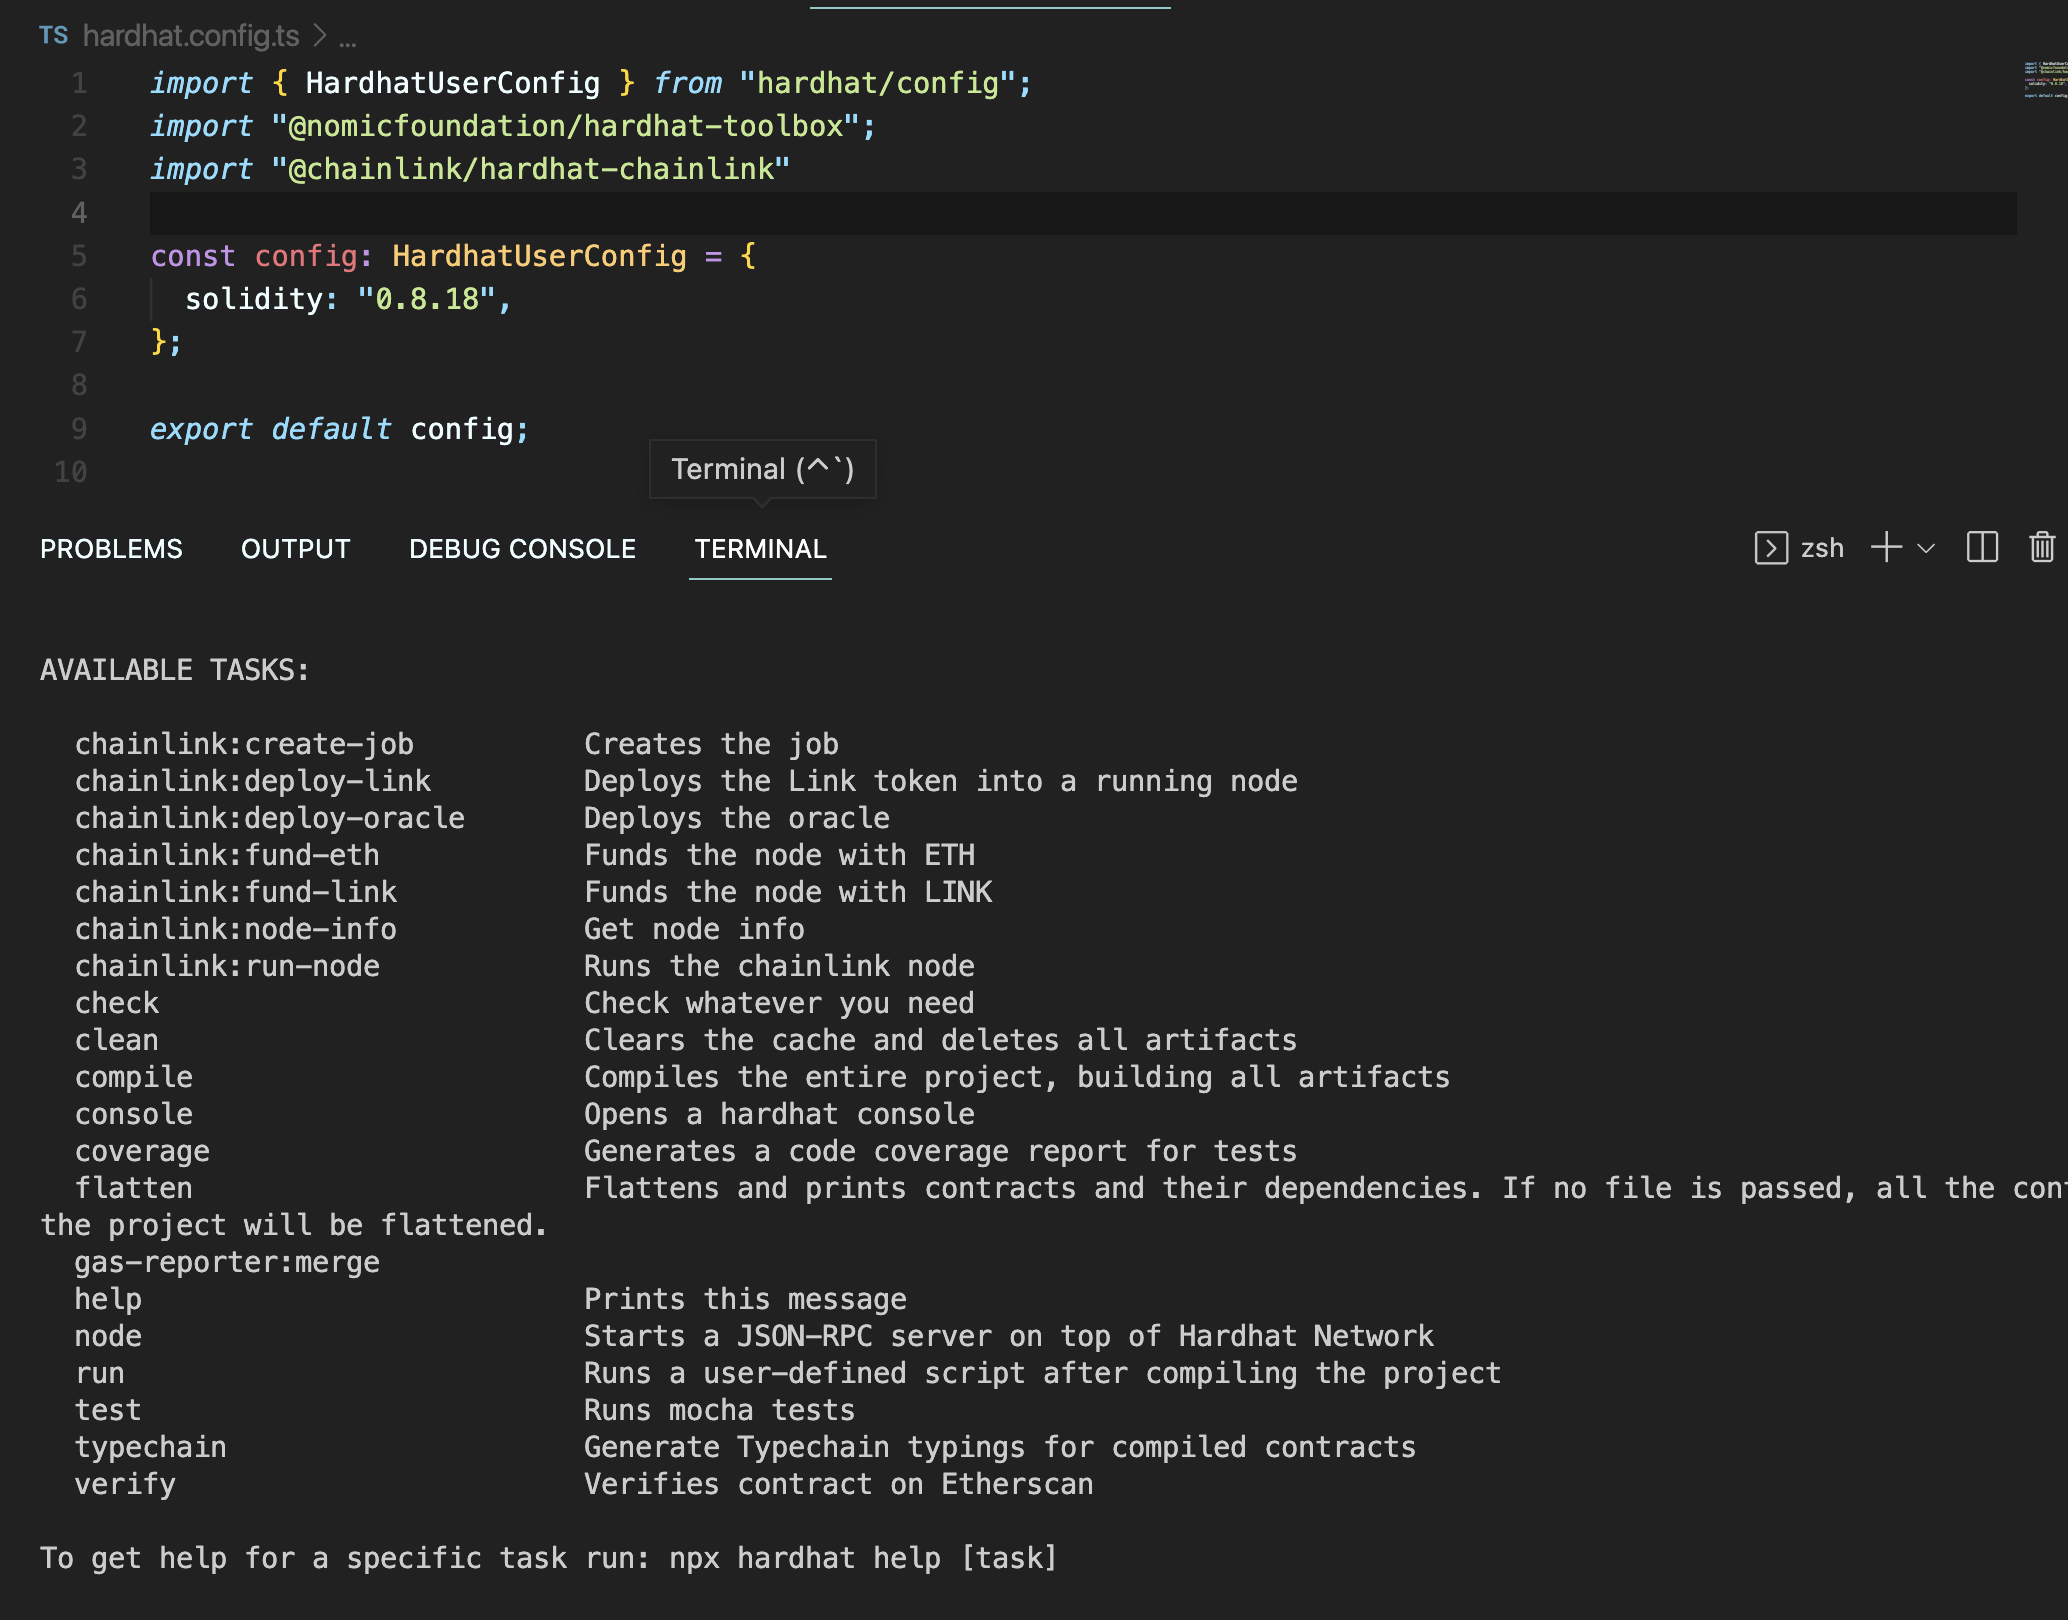Switch to the OUTPUT tab
Viewport: 2068px width, 1620px height.
[x=295, y=549]
